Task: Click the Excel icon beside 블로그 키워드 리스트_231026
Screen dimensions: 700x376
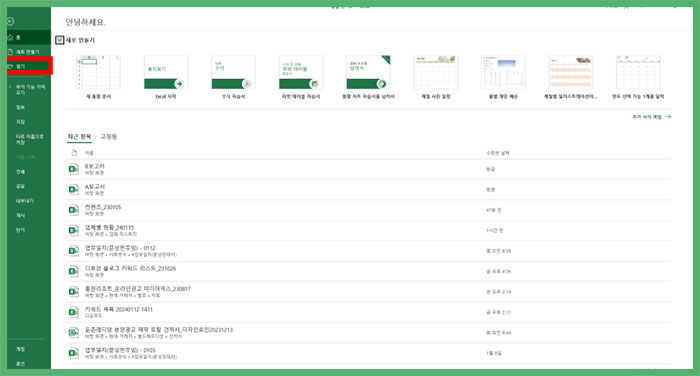Action: tap(74, 272)
